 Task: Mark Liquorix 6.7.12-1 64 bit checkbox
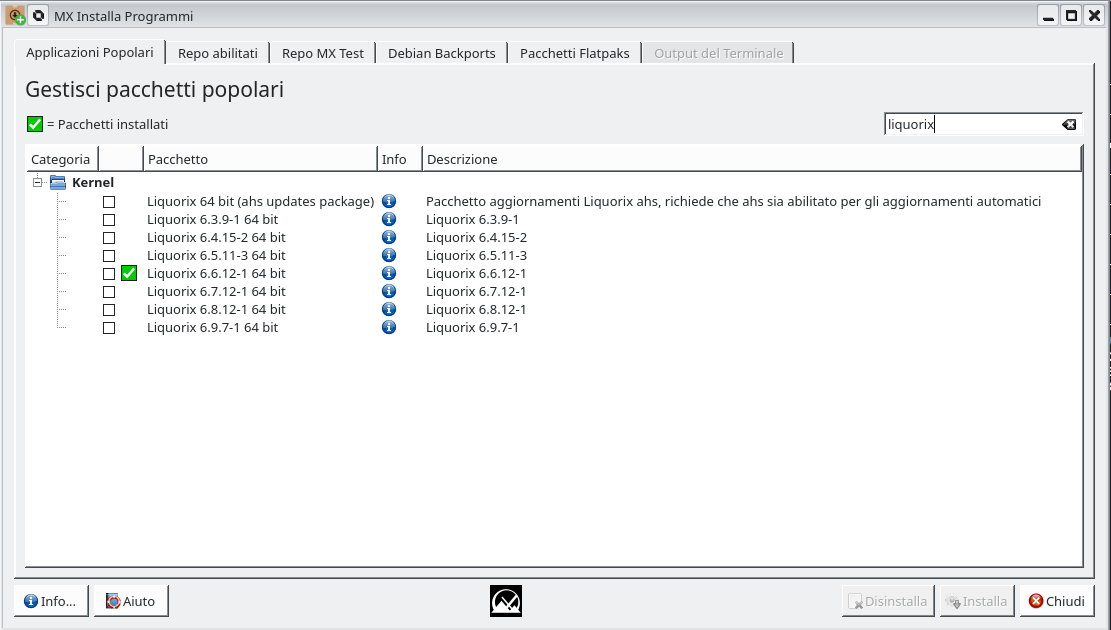click(109, 292)
